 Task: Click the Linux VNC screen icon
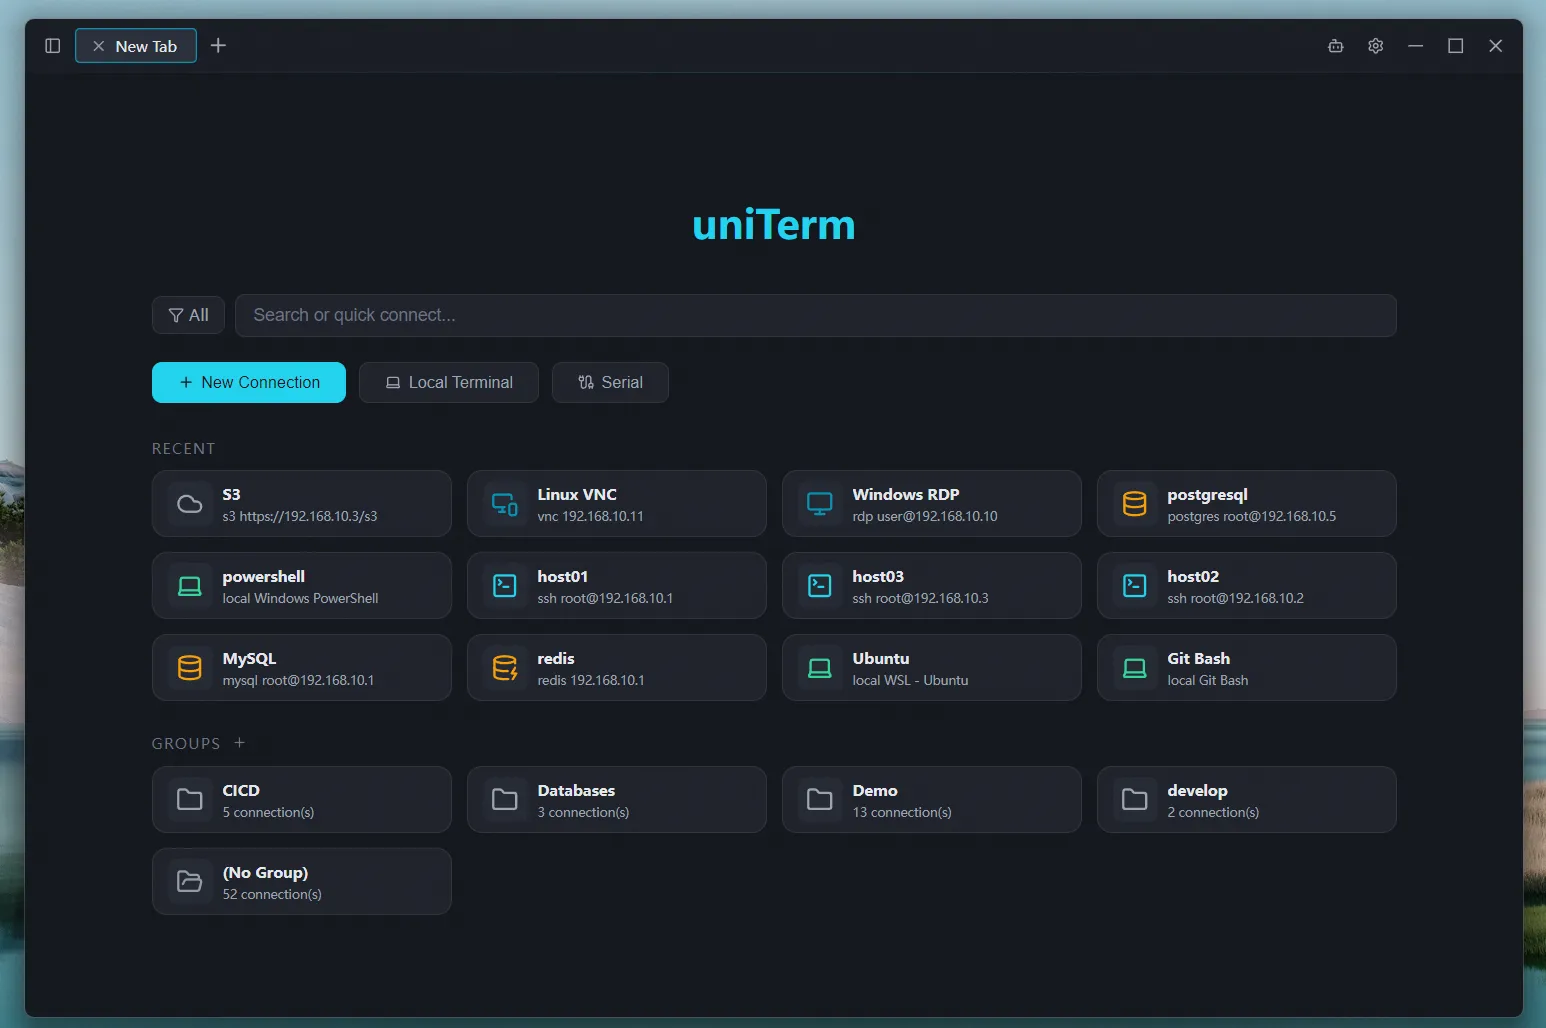[x=505, y=504]
